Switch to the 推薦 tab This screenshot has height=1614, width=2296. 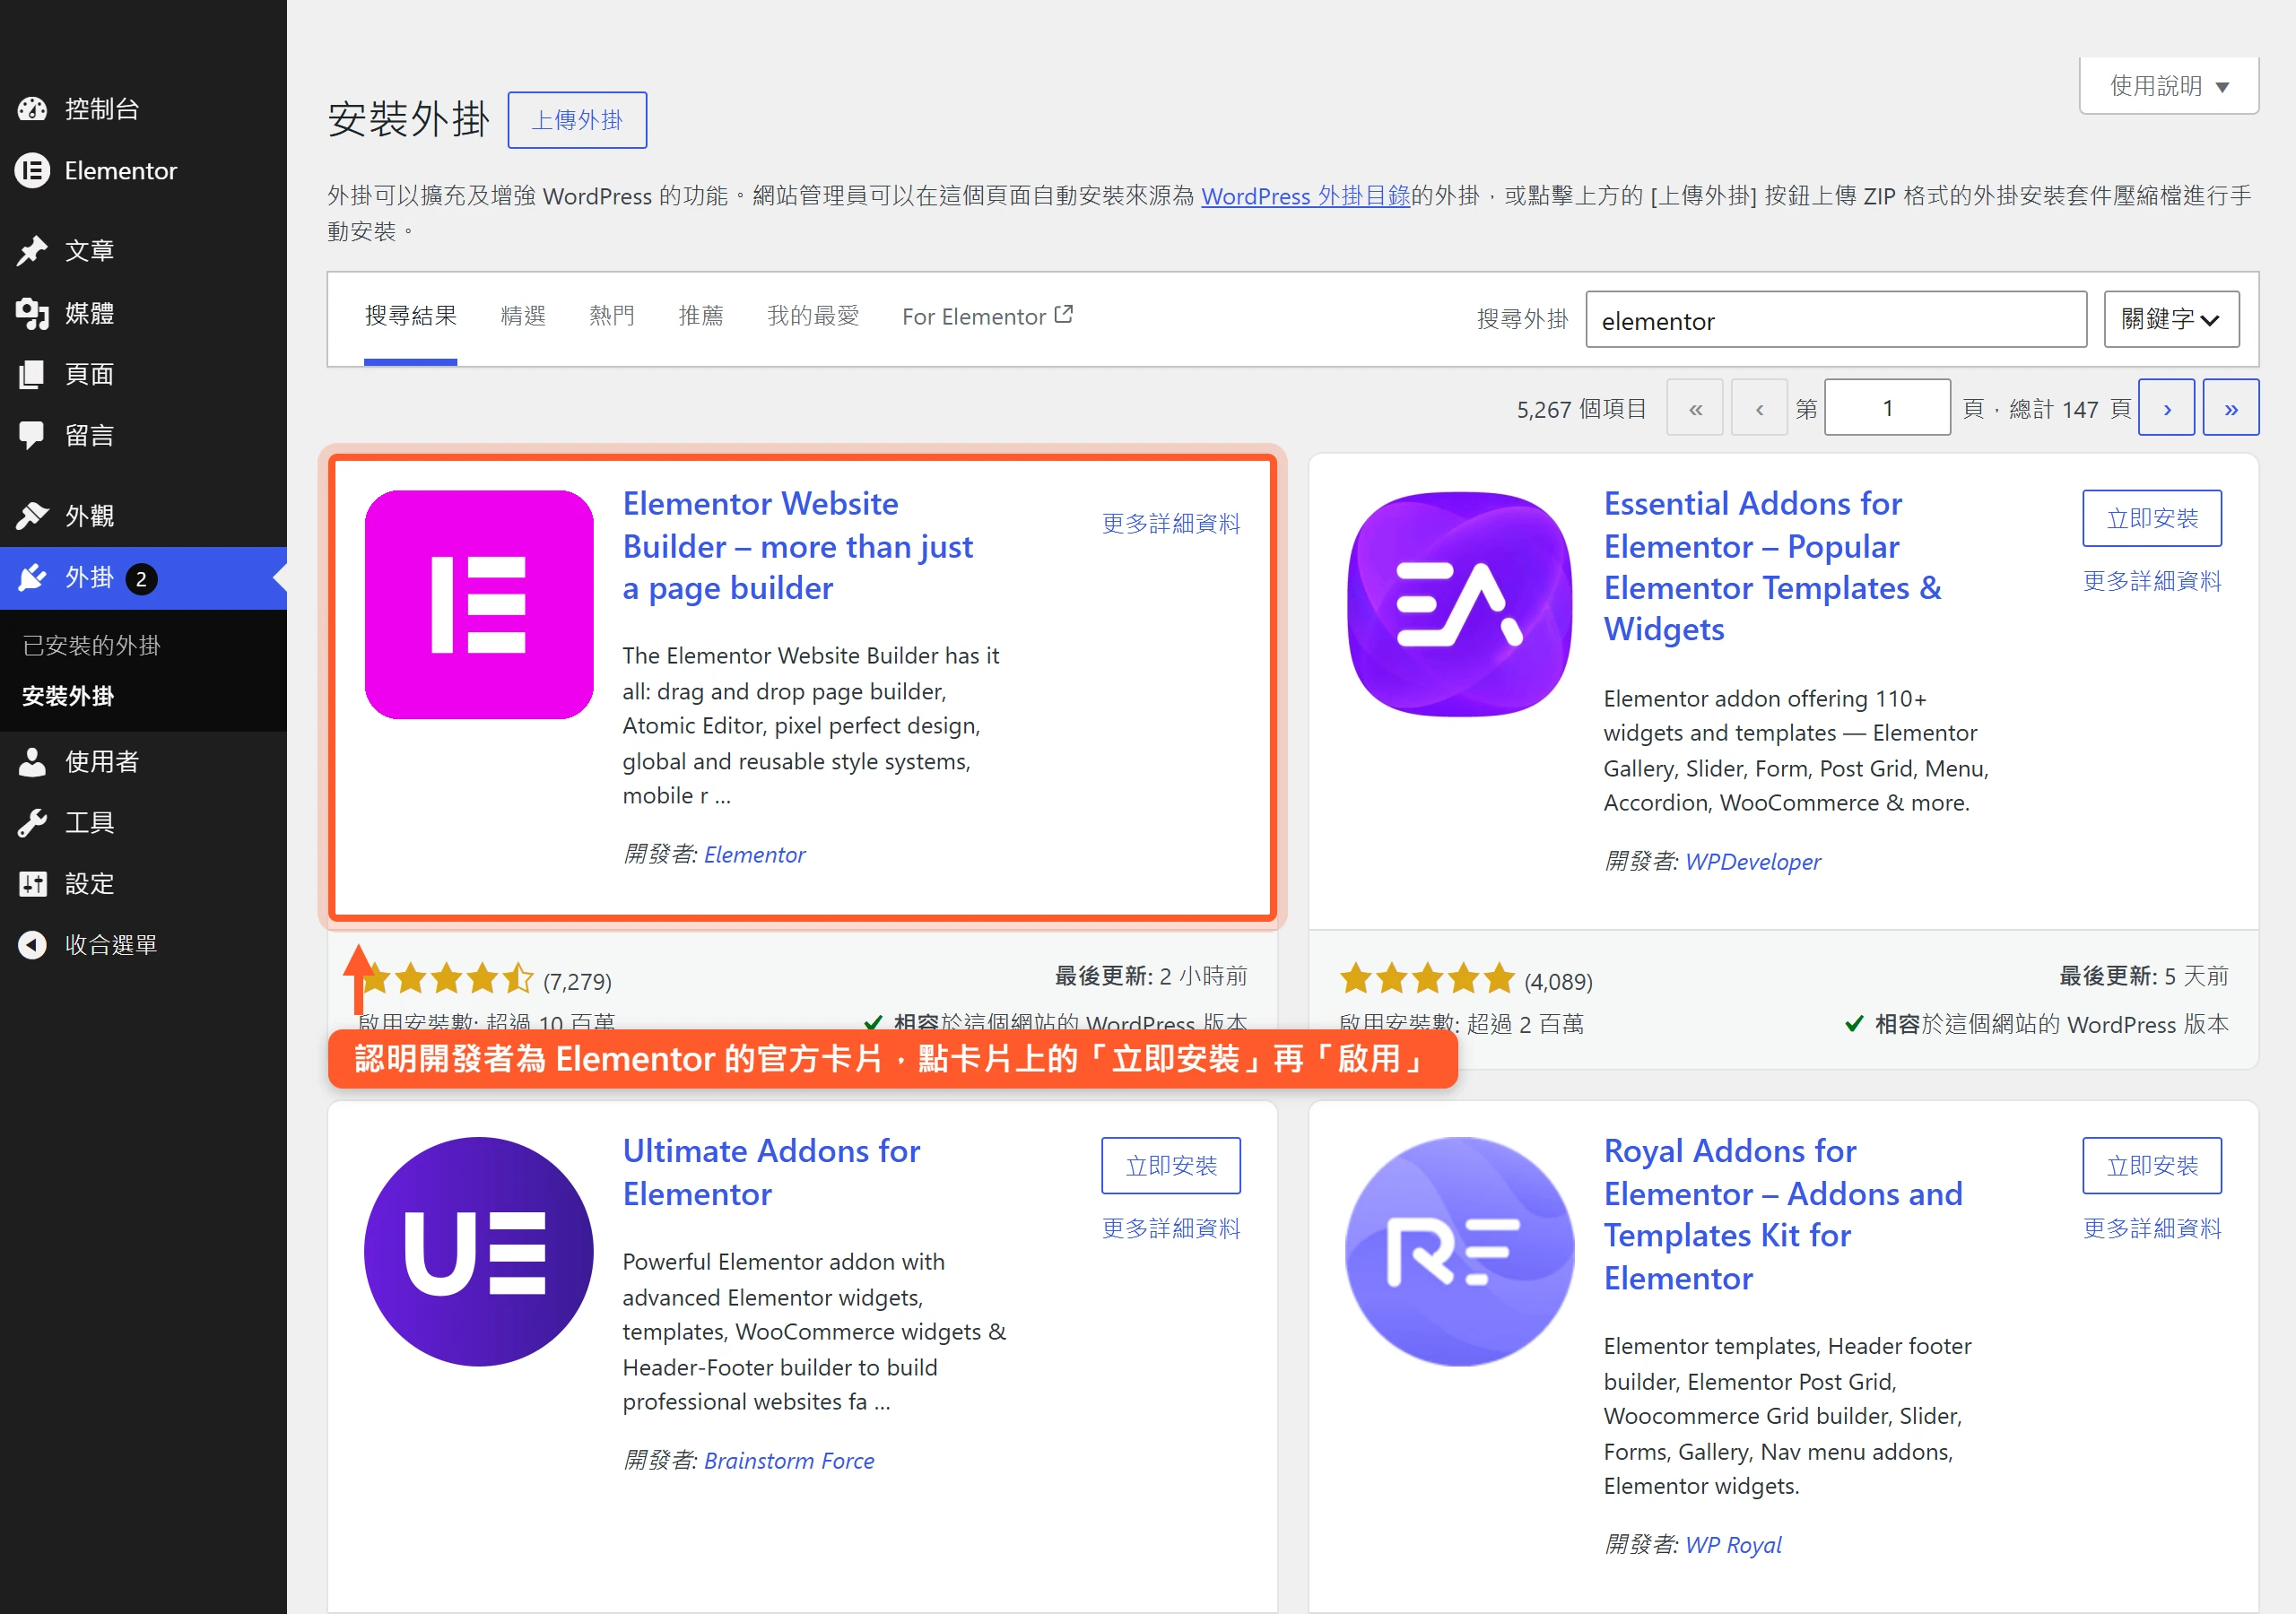click(x=701, y=316)
